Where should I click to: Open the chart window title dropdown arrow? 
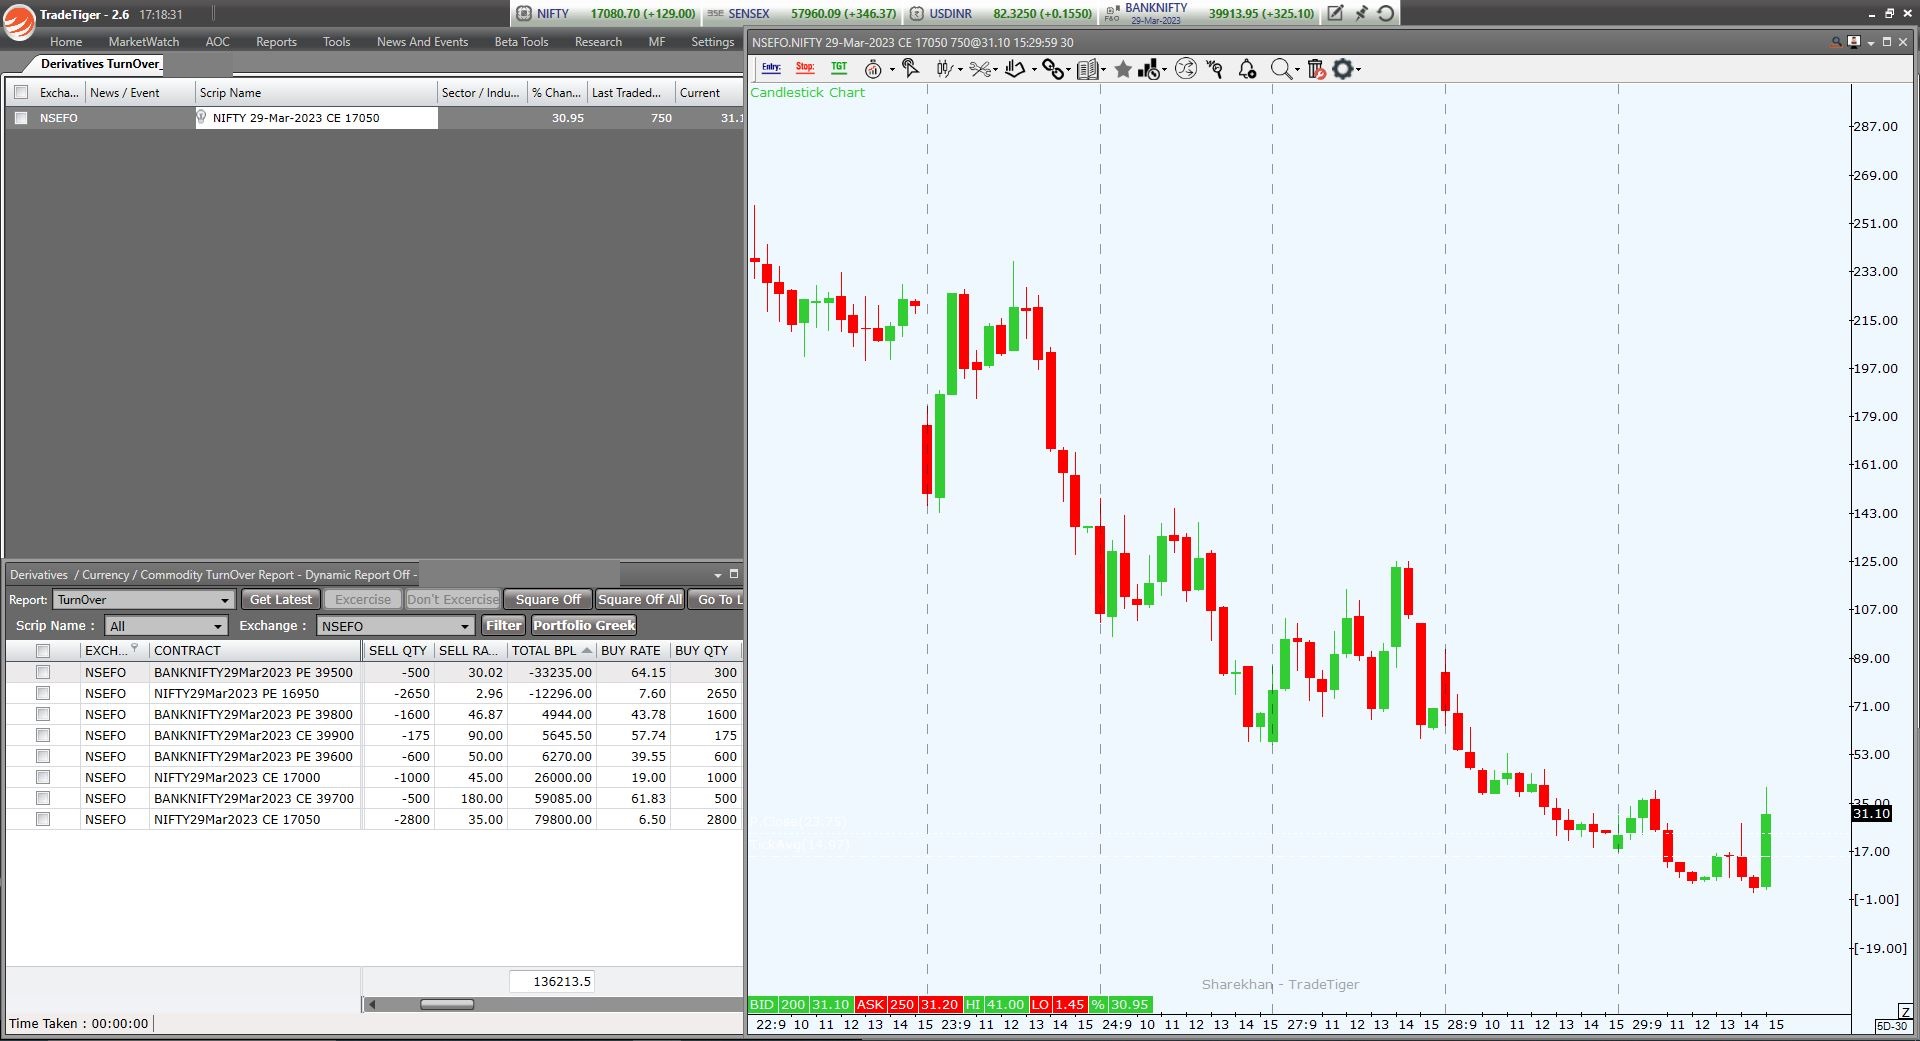click(x=1871, y=43)
